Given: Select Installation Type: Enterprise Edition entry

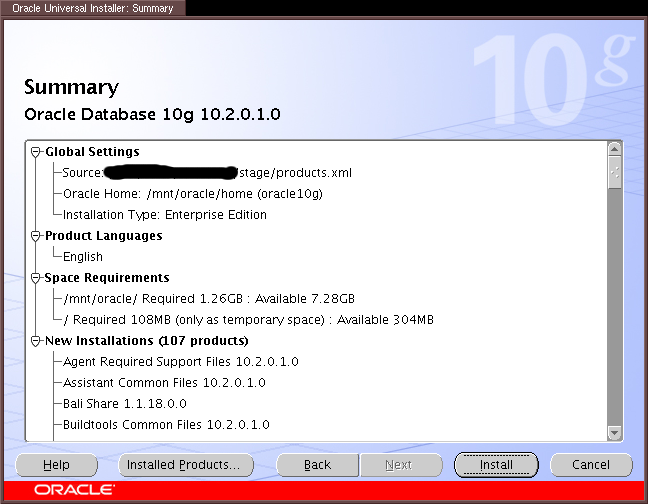Looking at the screenshot, I should coord(165,215).
